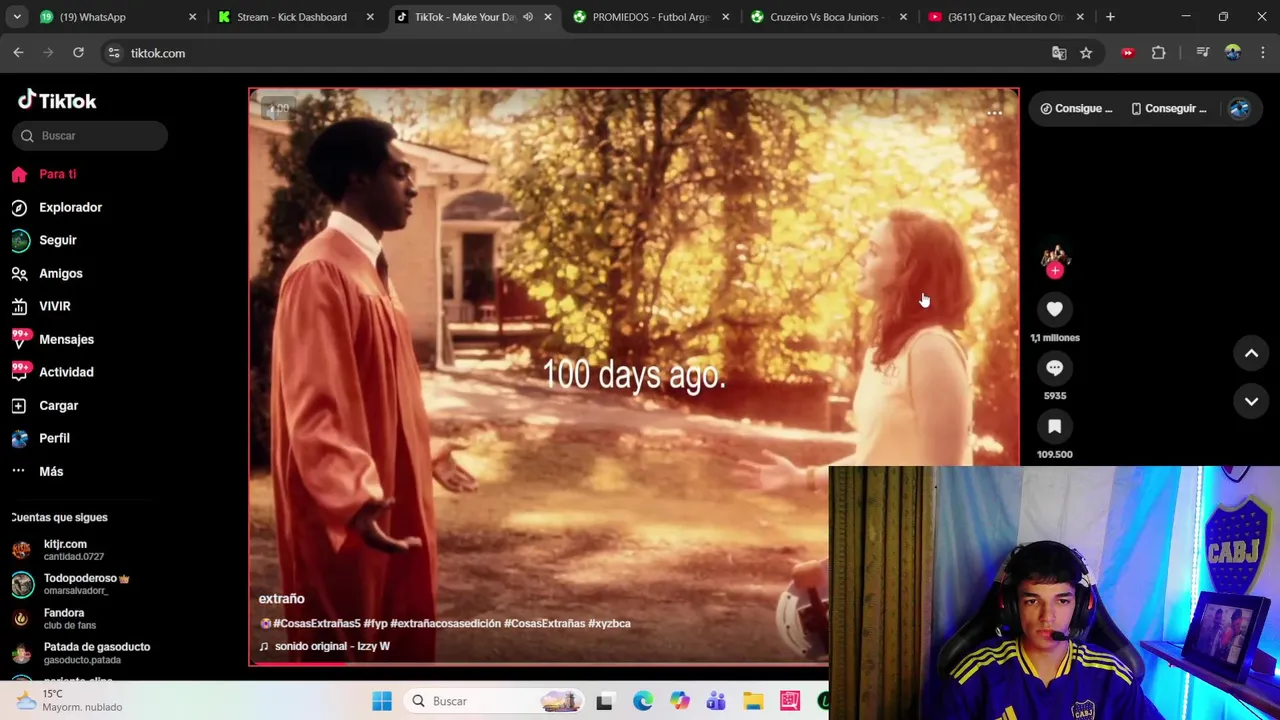The height and width of the screenshot is (720, 1280).
Task: Open the #extrañacosasedición hashtag
Action: pos(445,623)
